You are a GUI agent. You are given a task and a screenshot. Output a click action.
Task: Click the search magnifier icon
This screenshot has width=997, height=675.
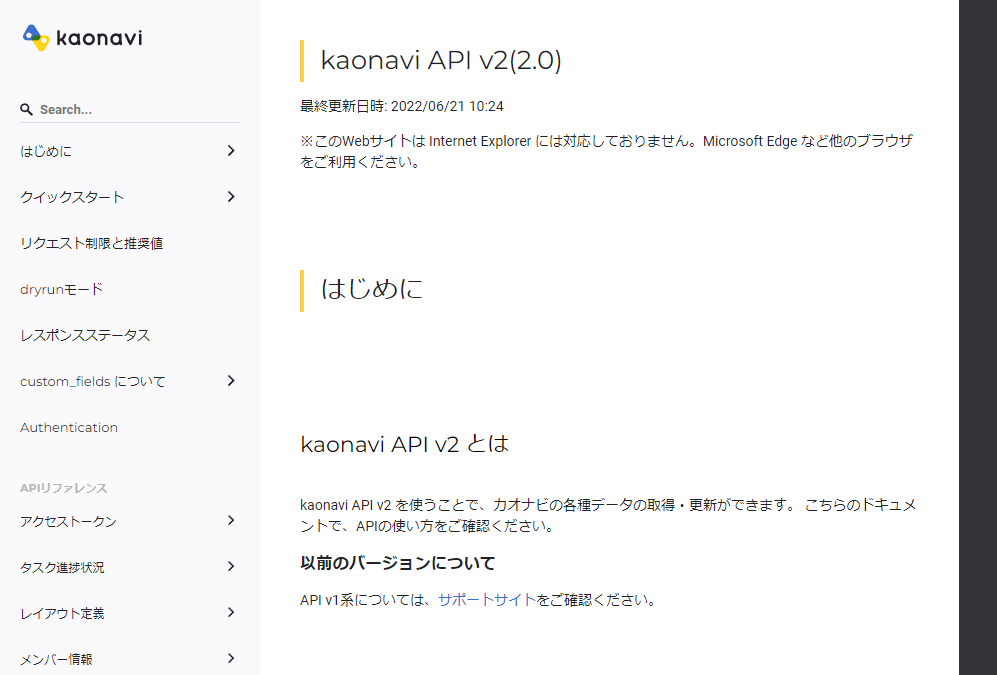coord(26,109)
